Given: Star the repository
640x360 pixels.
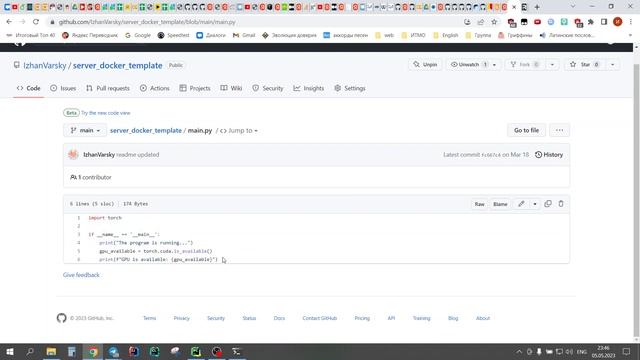Looking at the screenshot, I should (x=584, y=64).
